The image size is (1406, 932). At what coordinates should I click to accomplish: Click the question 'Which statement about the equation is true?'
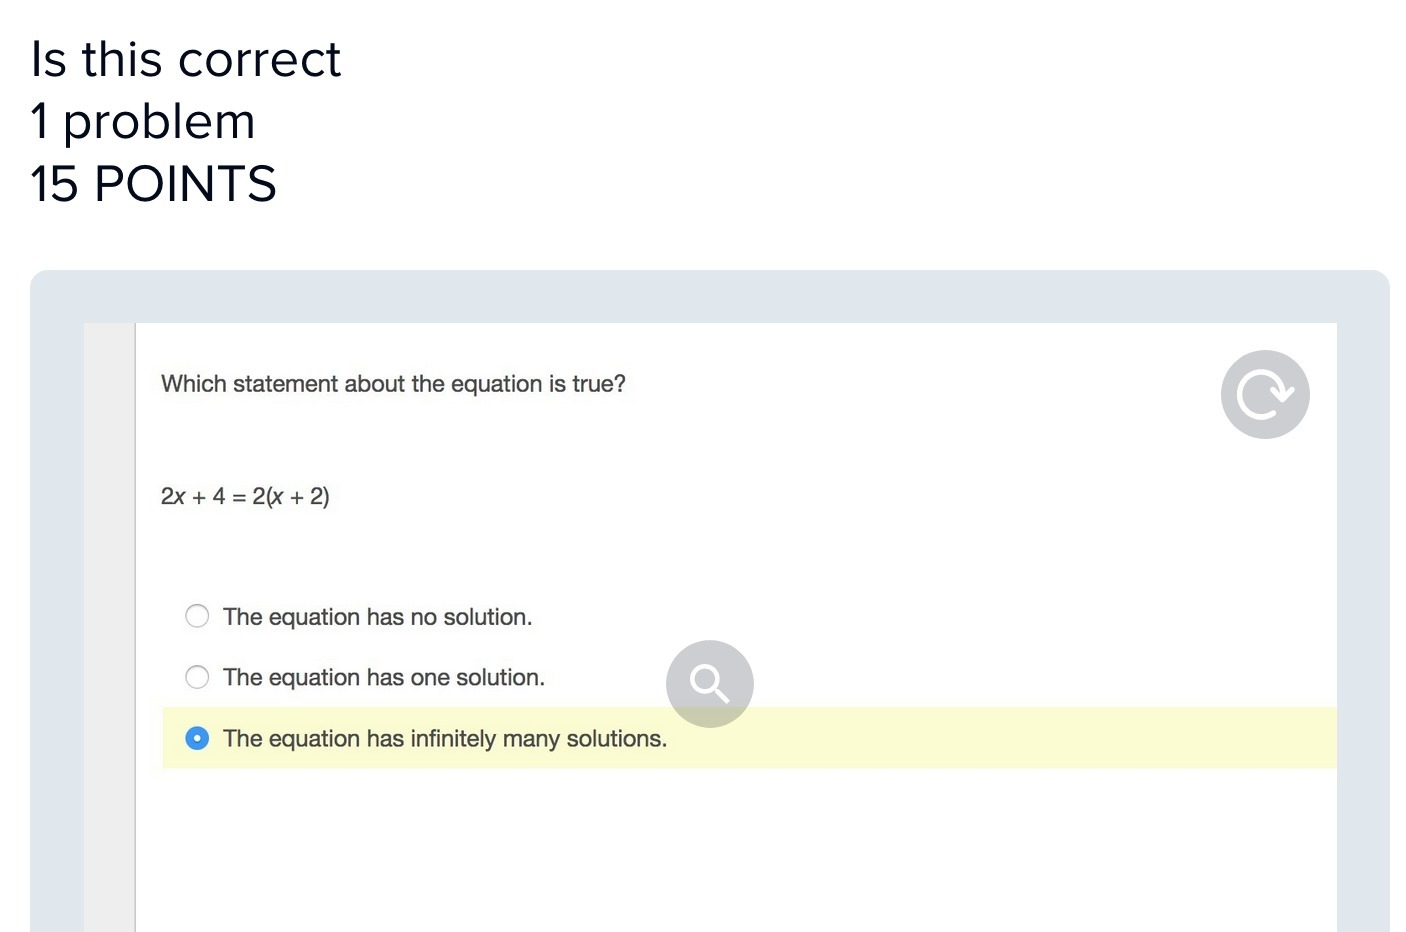click(393, 384)
